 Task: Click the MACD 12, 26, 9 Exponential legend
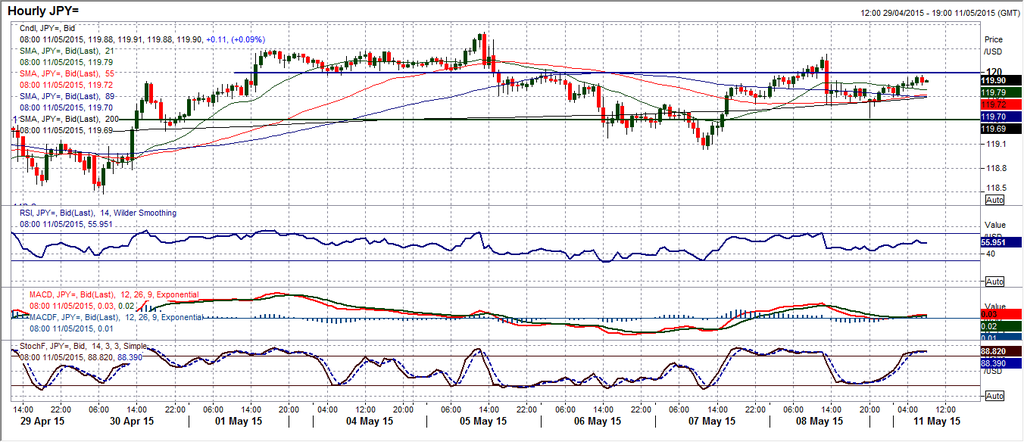(114, 295)
